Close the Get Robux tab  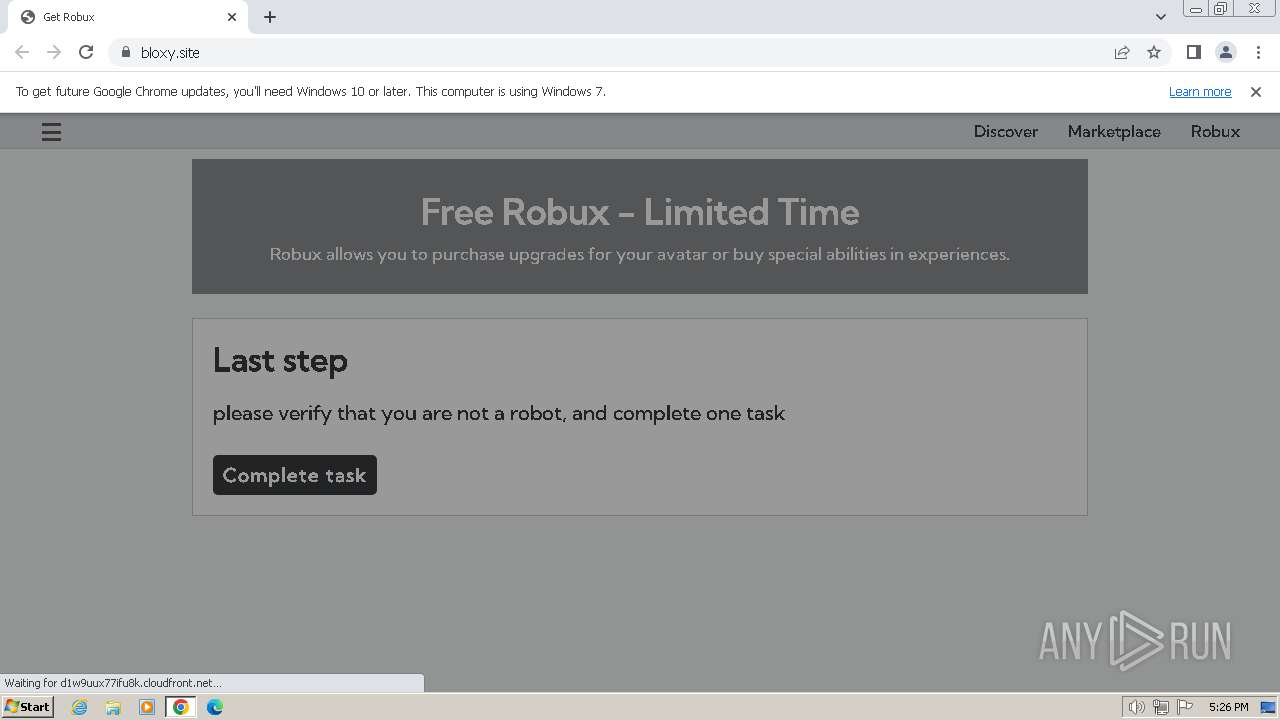click(232, 17)
